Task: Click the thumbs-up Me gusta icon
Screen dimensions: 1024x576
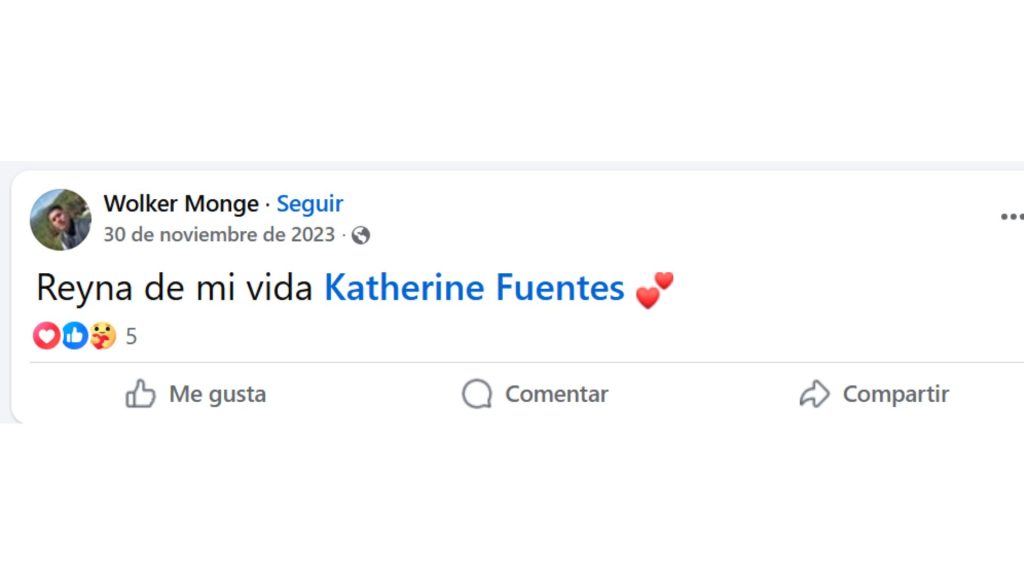Action: point(141,394)
